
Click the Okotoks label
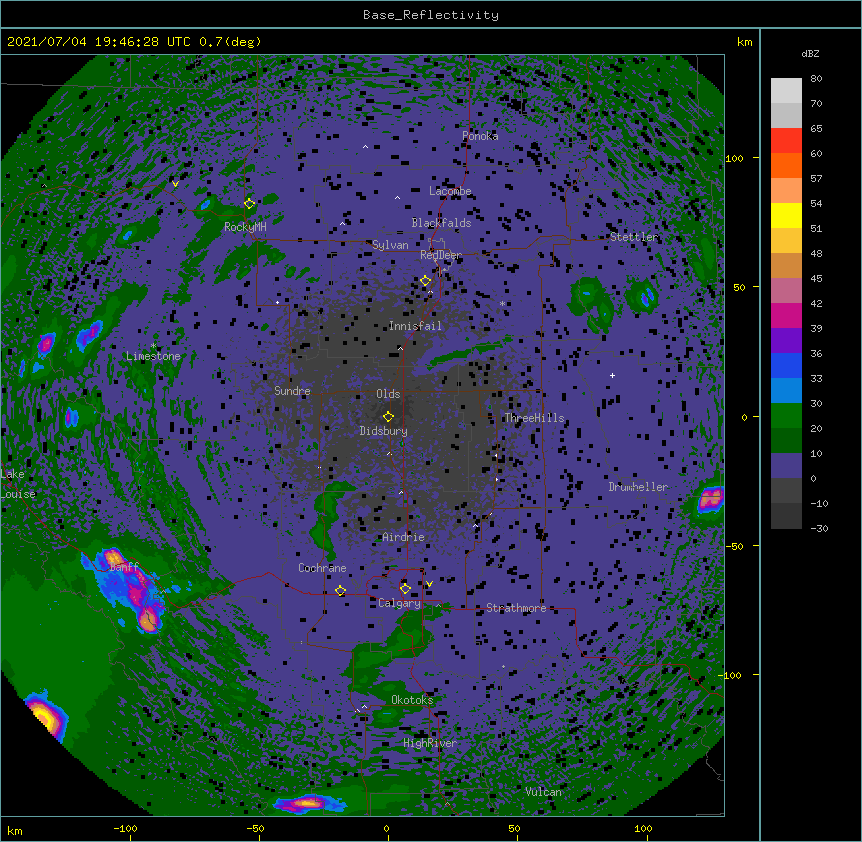412,700
